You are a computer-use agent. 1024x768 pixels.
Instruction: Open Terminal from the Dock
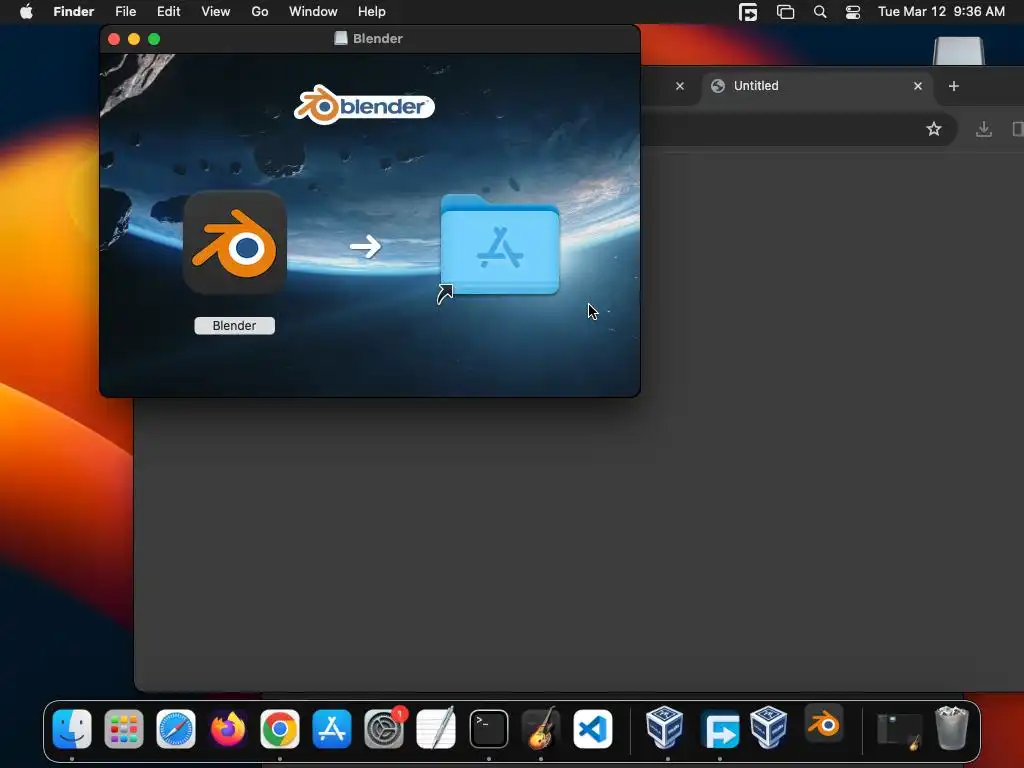[488, 729]
